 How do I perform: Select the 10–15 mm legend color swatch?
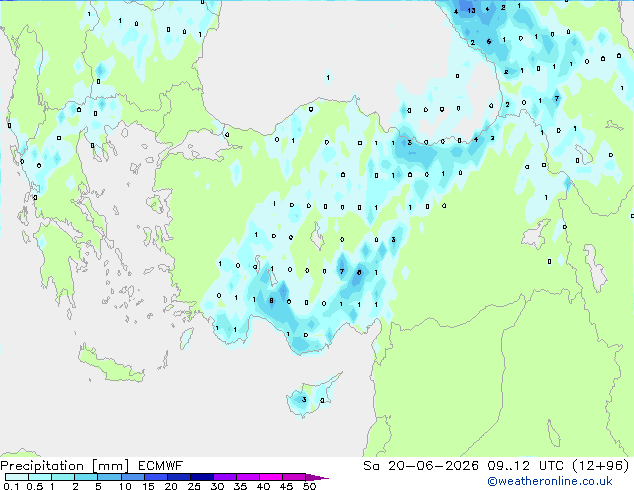[133, 477]
